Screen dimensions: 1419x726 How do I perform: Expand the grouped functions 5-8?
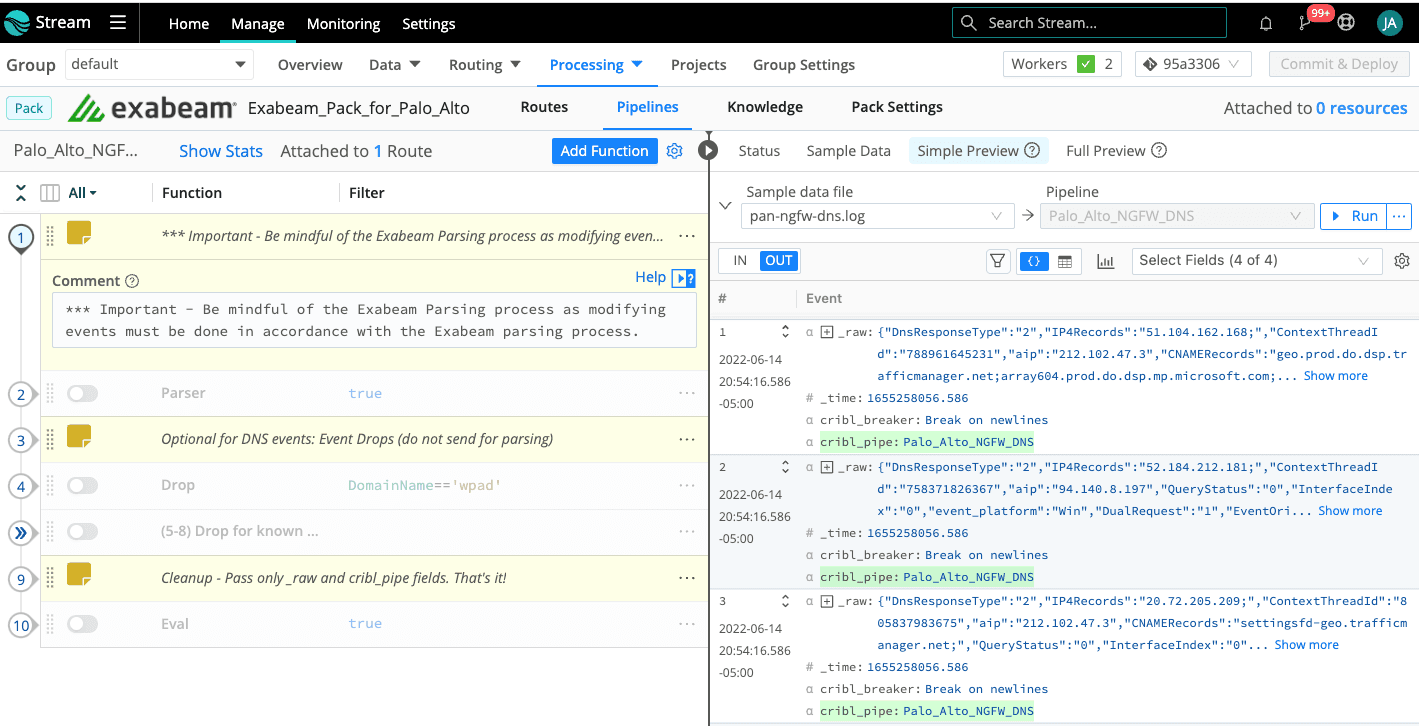pos(21,532)
